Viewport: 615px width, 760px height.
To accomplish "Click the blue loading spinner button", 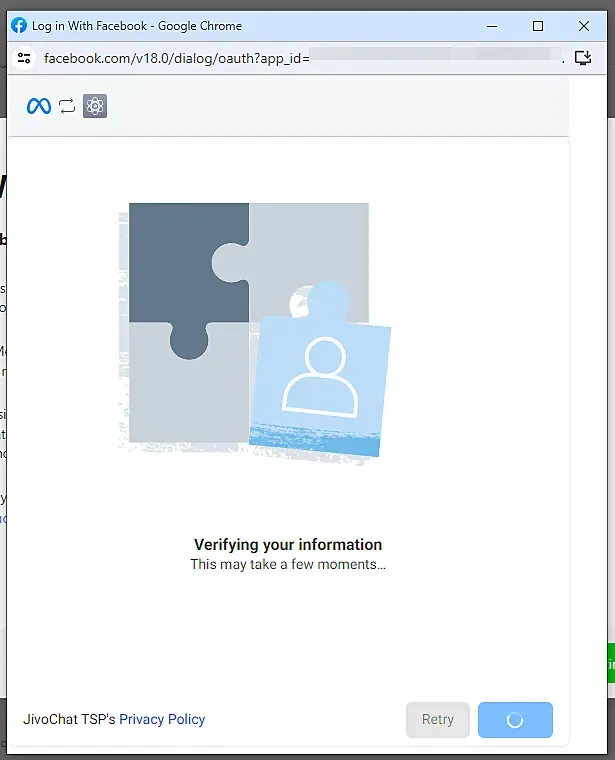I will [515, 720].
